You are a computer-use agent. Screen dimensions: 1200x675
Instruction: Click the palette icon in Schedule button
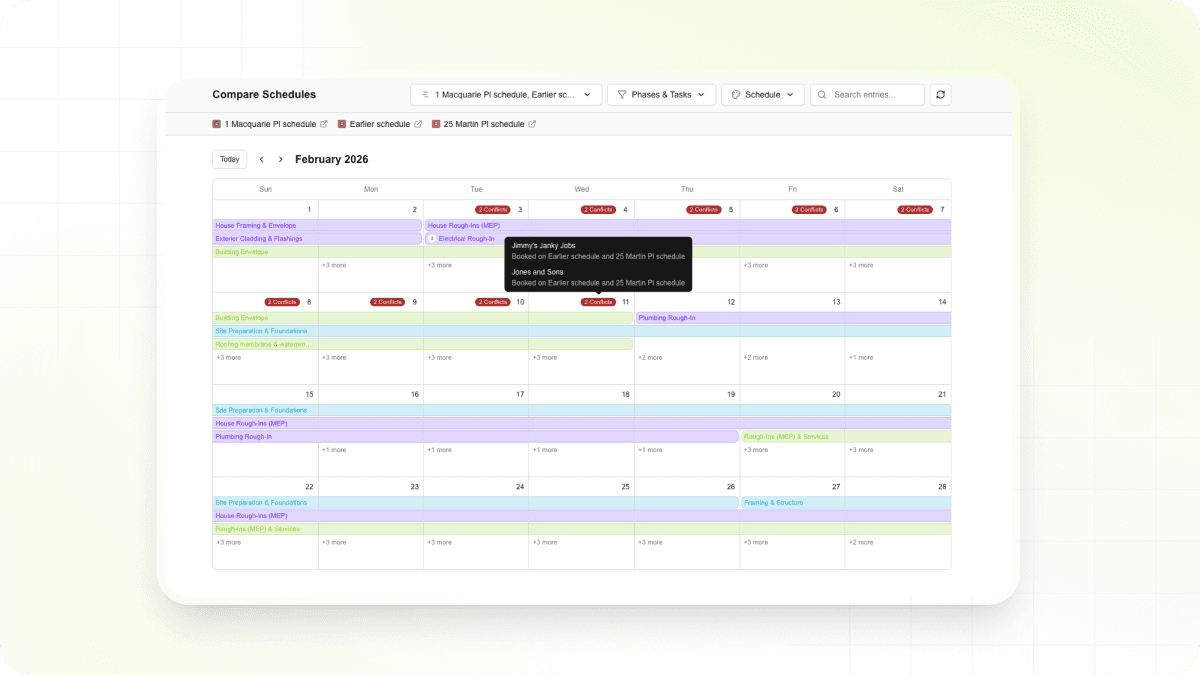(x=735, y=95)
